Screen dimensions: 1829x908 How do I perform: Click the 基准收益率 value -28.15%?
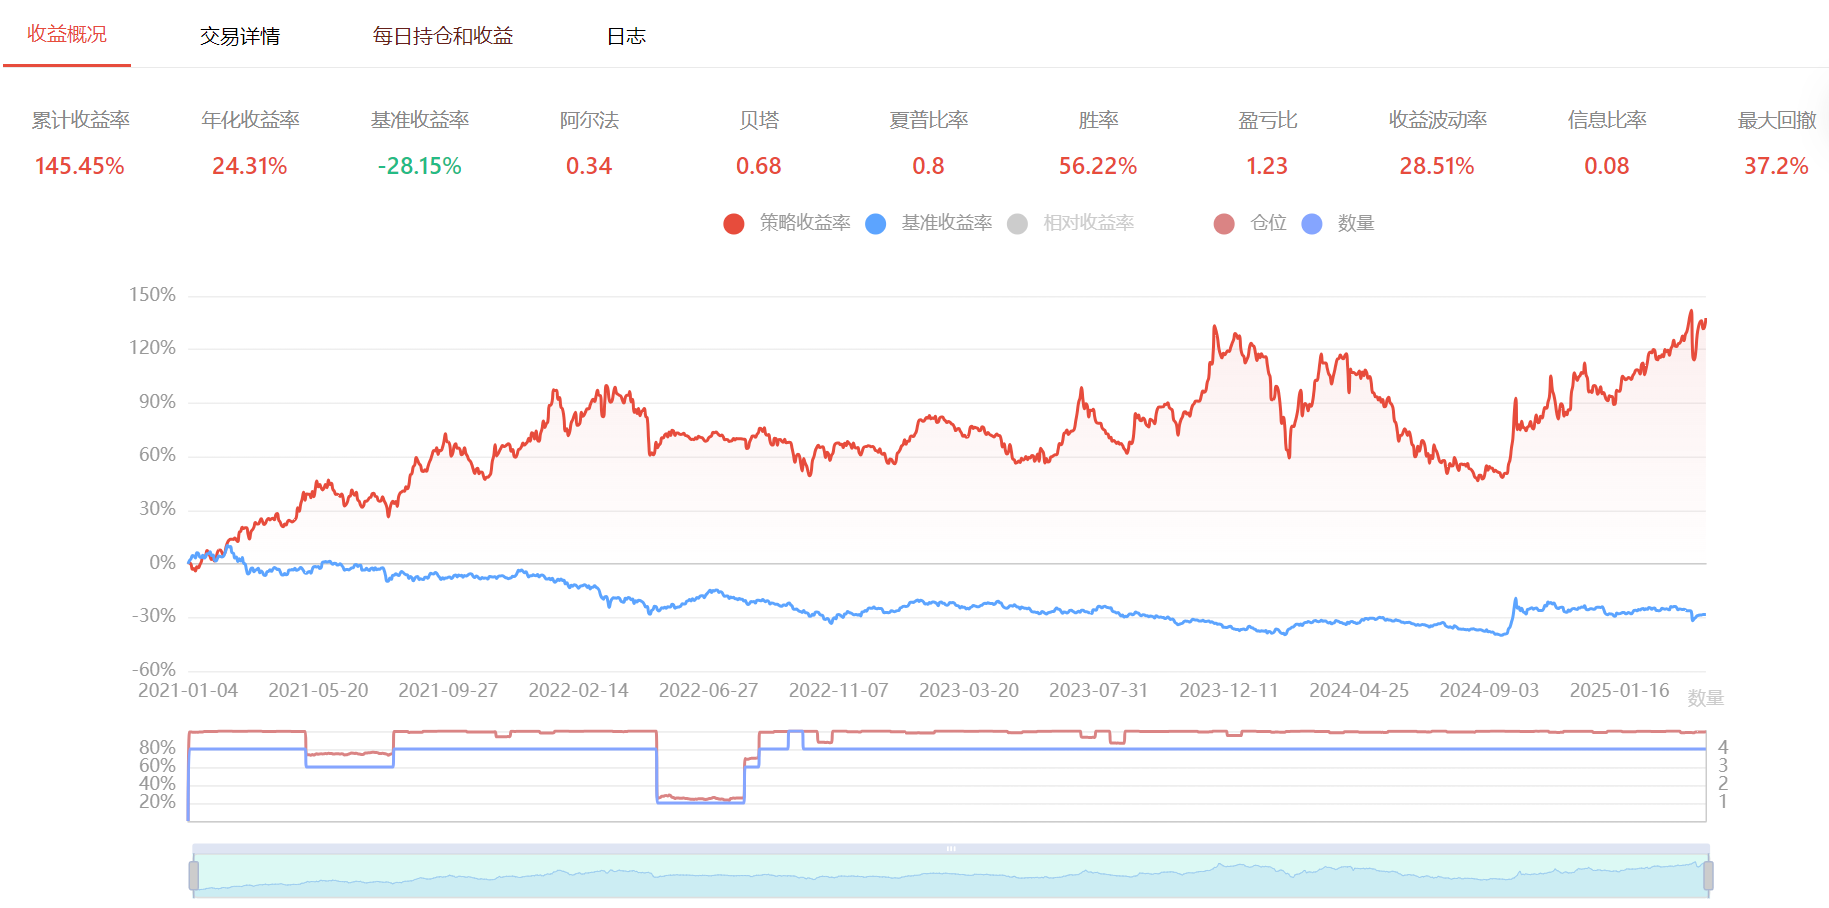tap(419, 166)
